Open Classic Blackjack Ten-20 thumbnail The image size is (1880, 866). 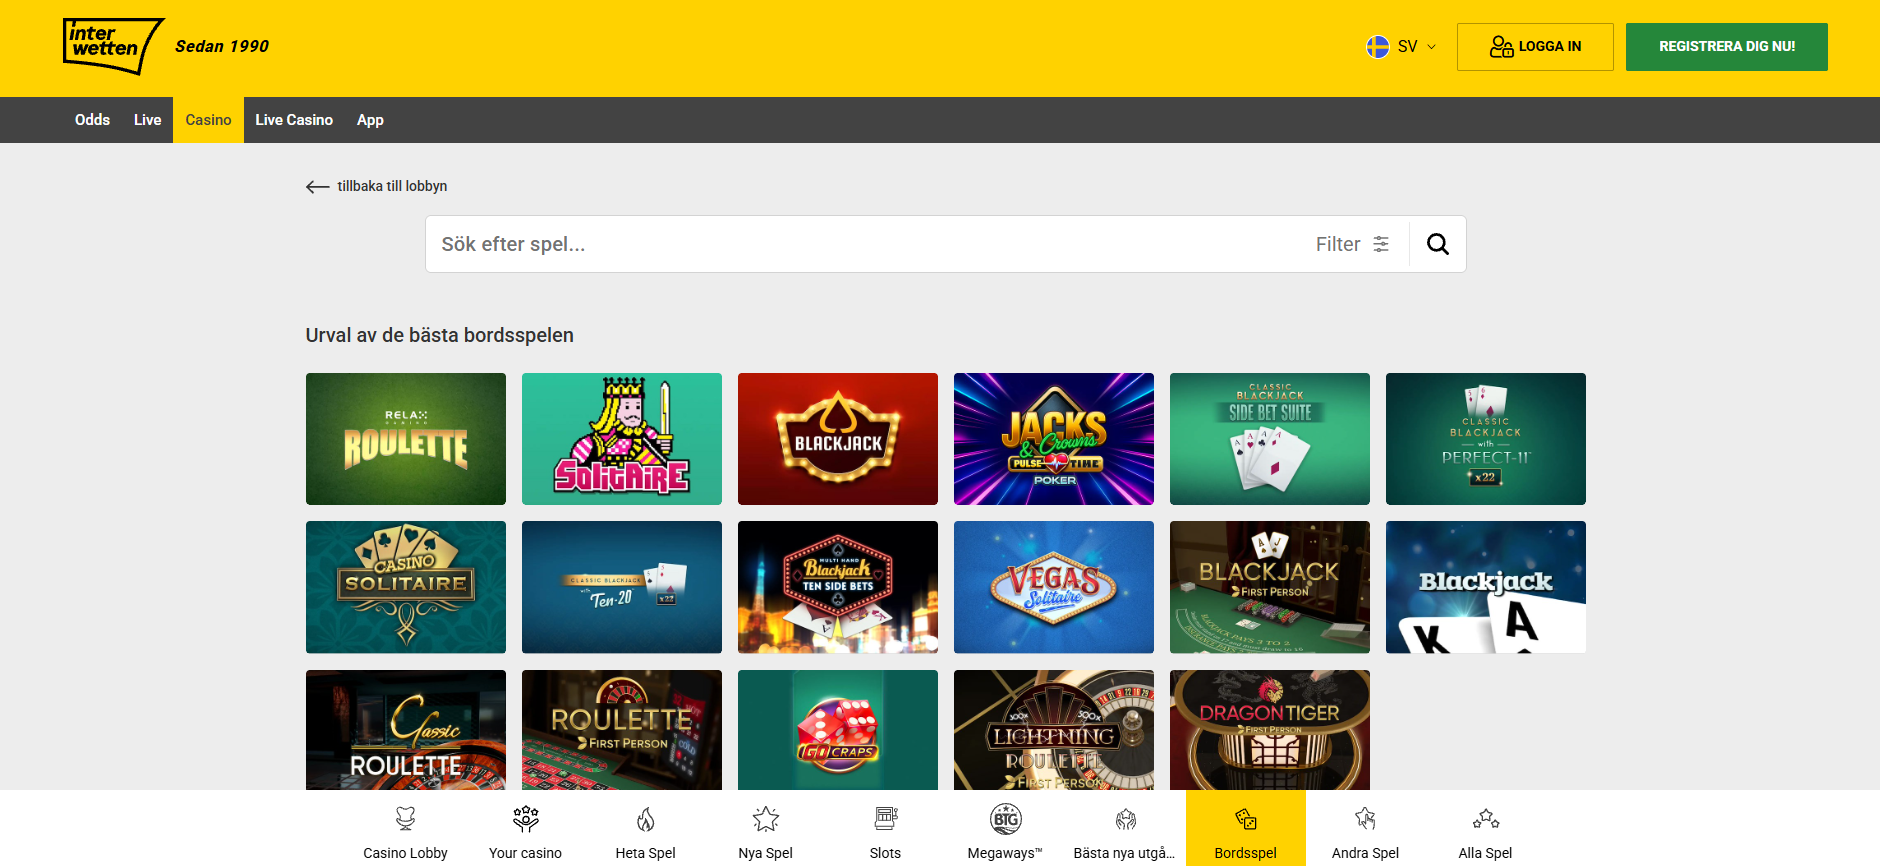click(622, 587)
